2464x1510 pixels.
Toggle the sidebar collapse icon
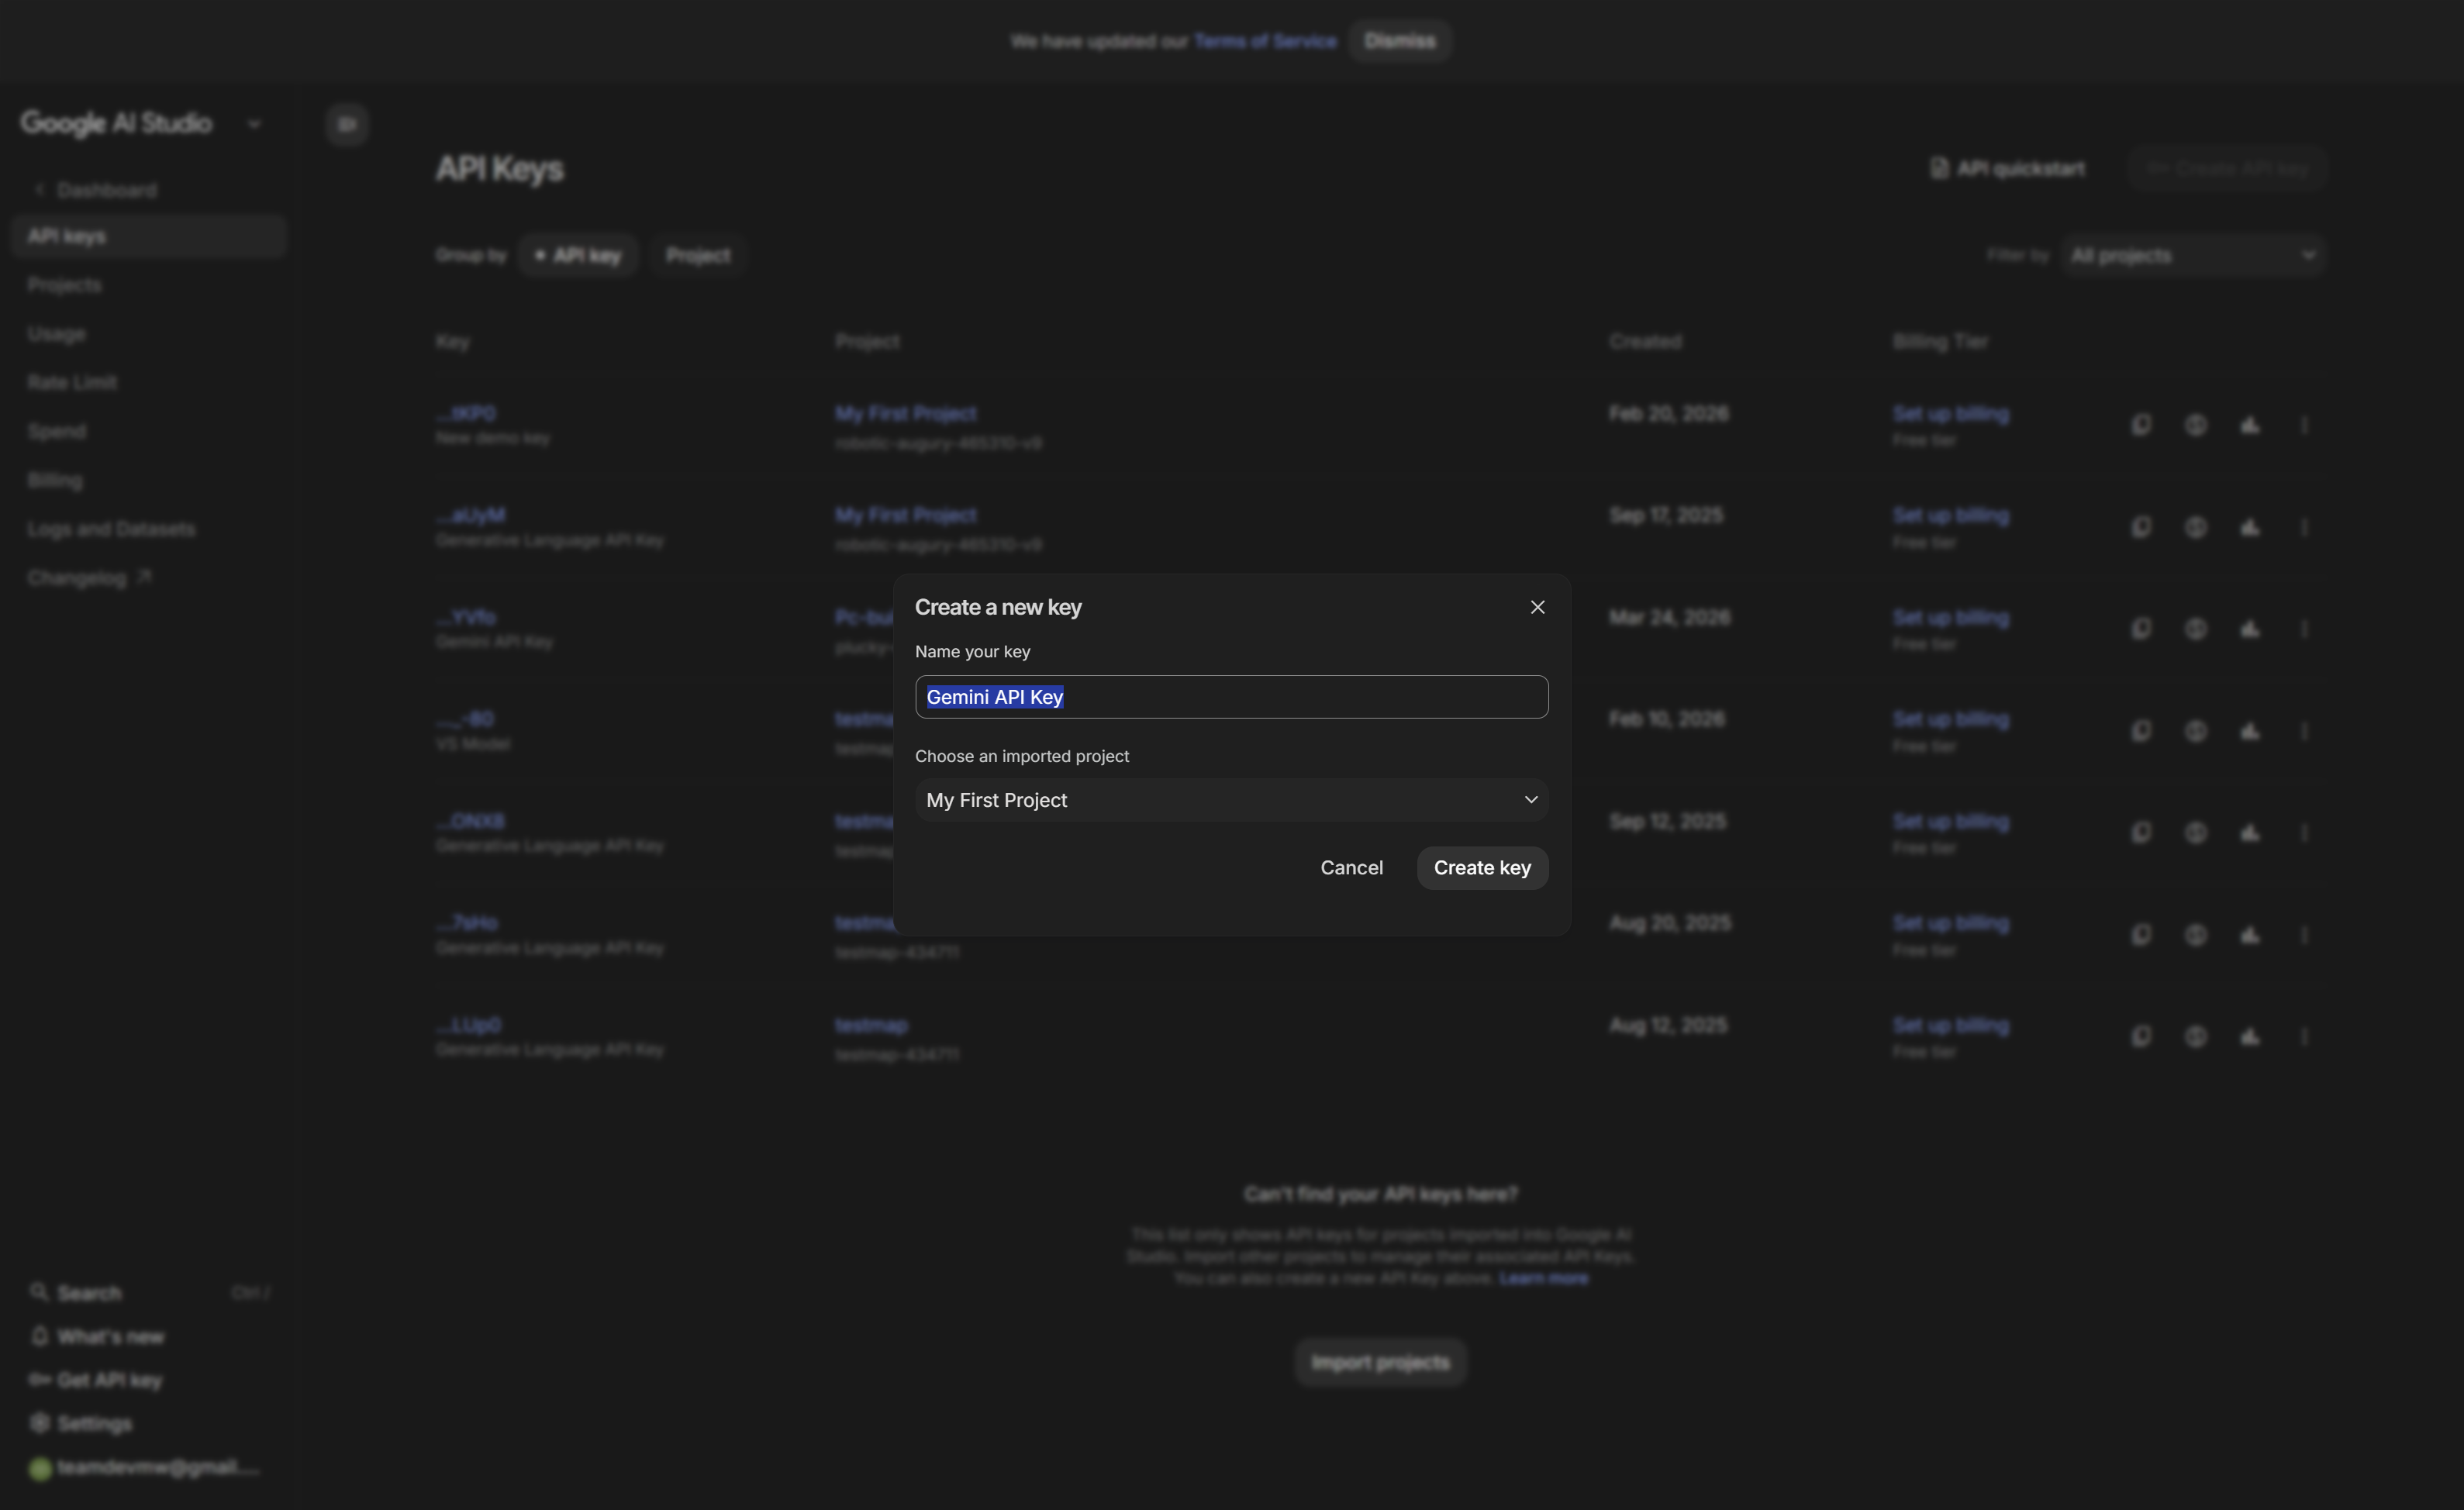(347, 124)
